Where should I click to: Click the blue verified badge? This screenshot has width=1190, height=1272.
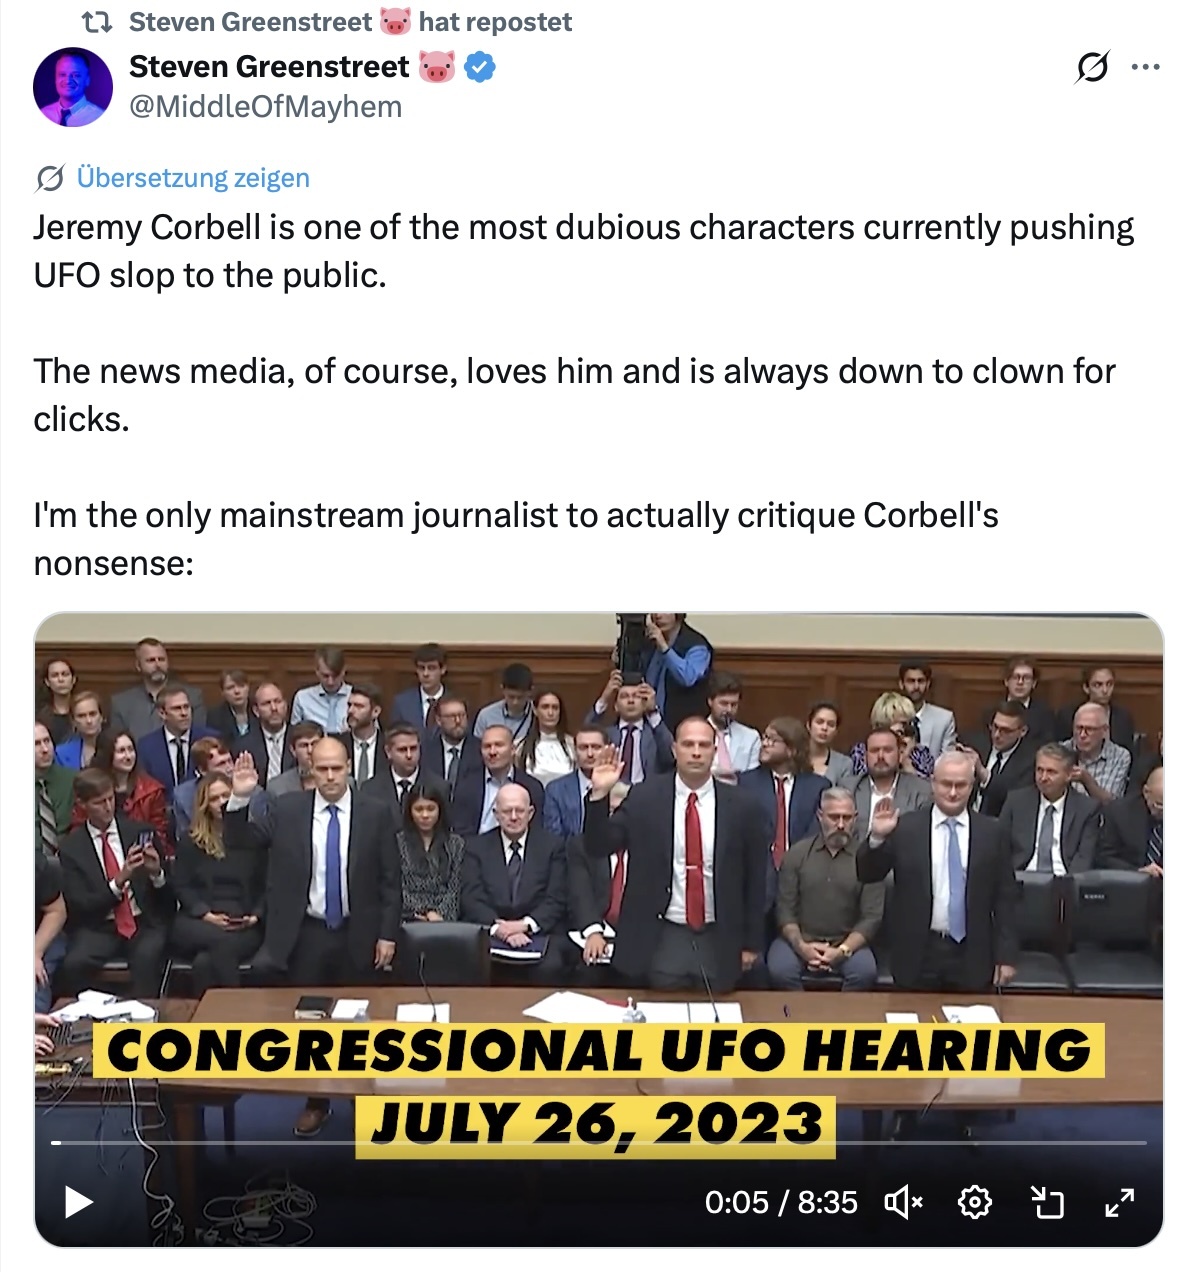click(480, 67)
